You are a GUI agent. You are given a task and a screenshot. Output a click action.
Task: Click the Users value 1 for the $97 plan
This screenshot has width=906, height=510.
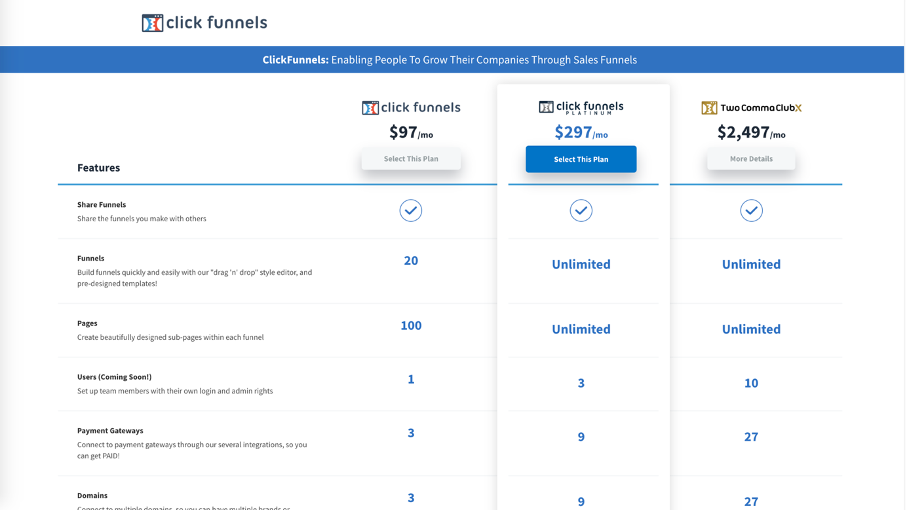coord(411,379)
